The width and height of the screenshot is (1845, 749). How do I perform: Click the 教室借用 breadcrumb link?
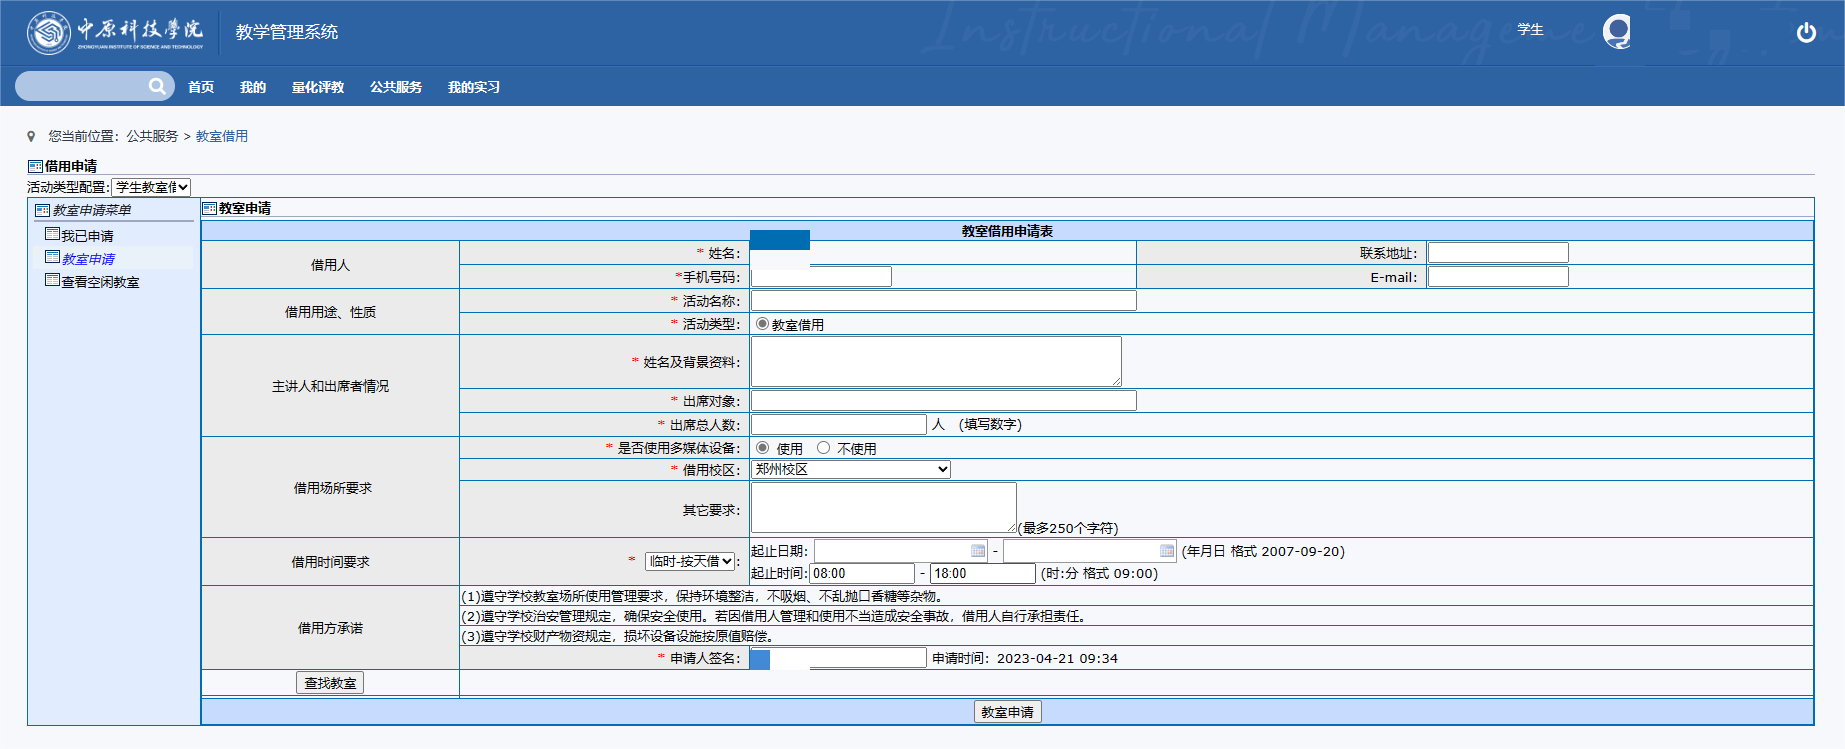coord(221,136)
